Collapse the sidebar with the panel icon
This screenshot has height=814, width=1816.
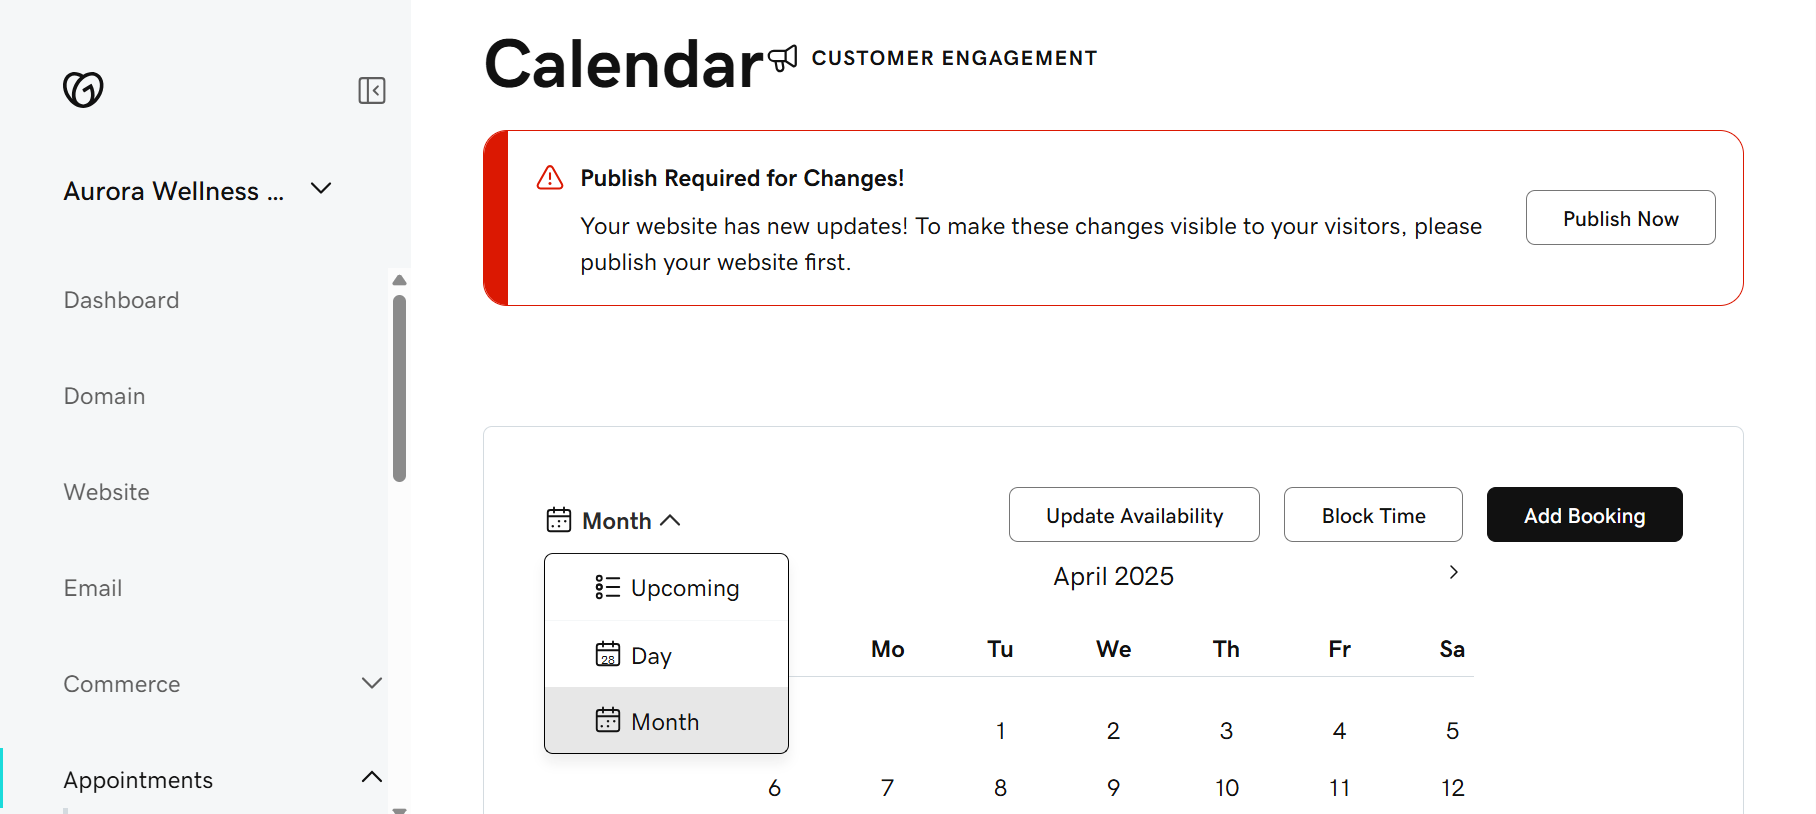click(x=372, y=91)
